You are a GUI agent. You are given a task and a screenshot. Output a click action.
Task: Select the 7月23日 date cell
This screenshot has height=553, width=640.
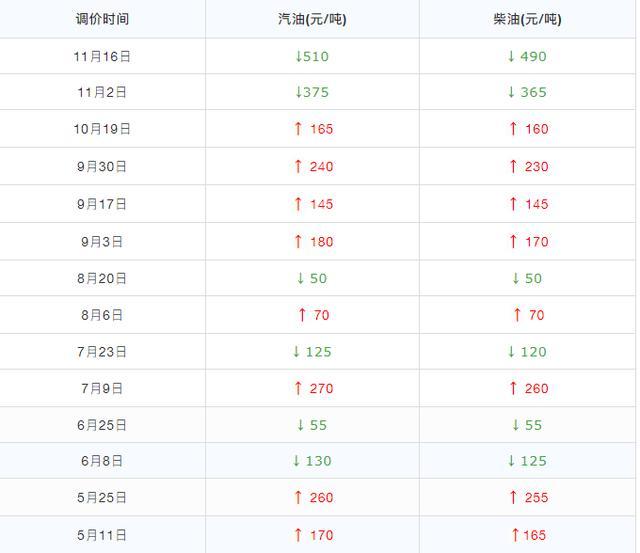click(102, 352)
